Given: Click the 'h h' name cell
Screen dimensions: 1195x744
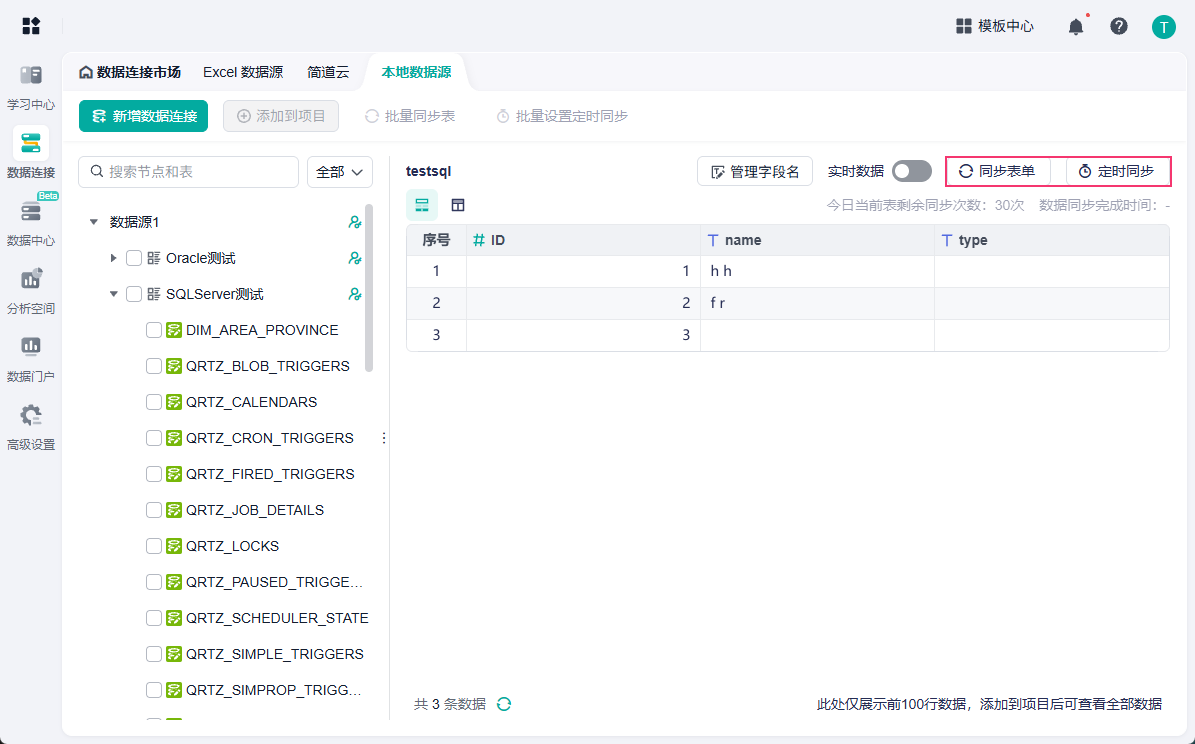Looking at the screenshot, I should coord(817,271).
